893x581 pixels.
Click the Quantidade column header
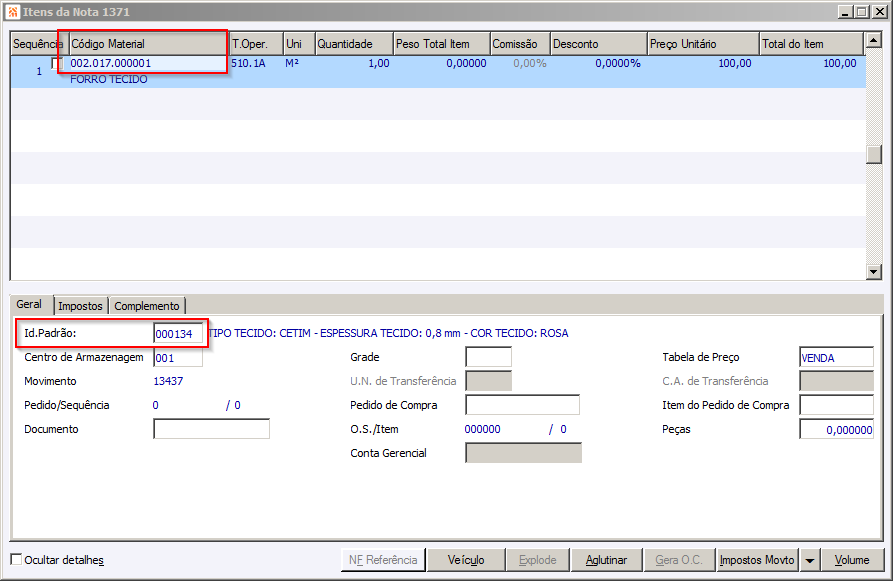[354, 44]
